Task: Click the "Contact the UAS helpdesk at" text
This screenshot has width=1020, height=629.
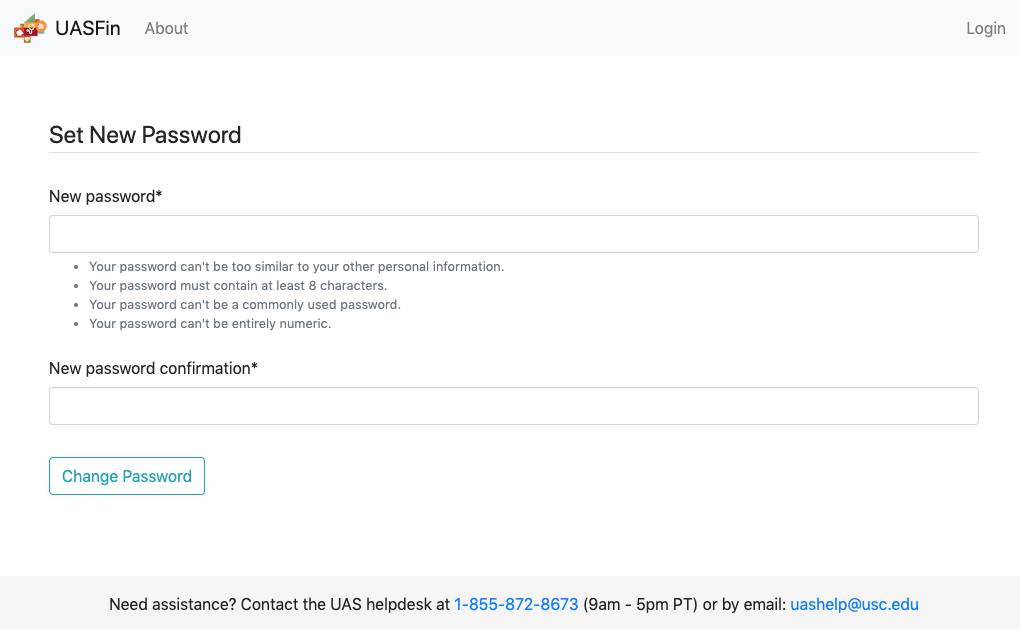Action: click(345, 604)
